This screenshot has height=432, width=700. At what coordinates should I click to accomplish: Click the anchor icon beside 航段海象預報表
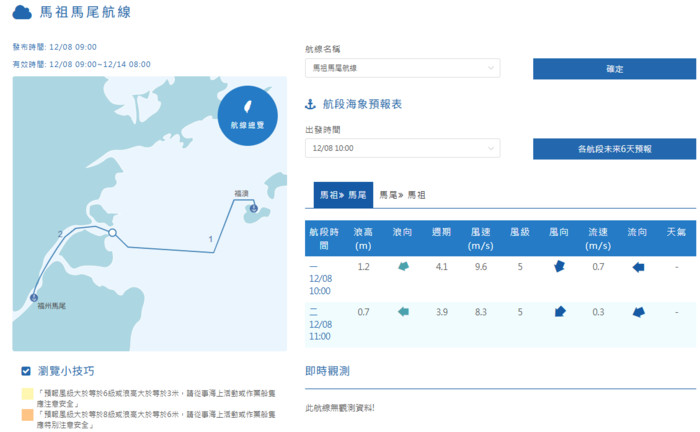[x=310, y=104]
